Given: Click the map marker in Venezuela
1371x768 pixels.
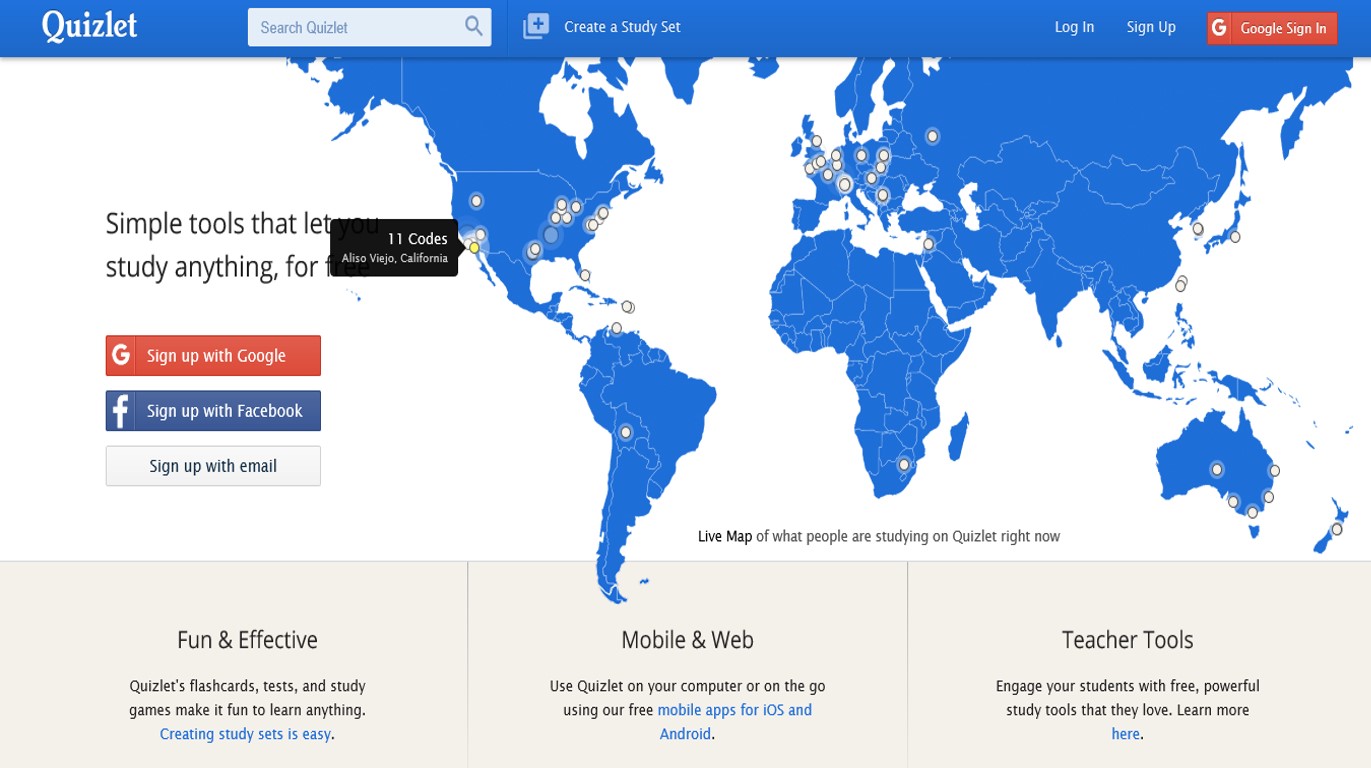Looking at the screenshot, I should (616, 328).
